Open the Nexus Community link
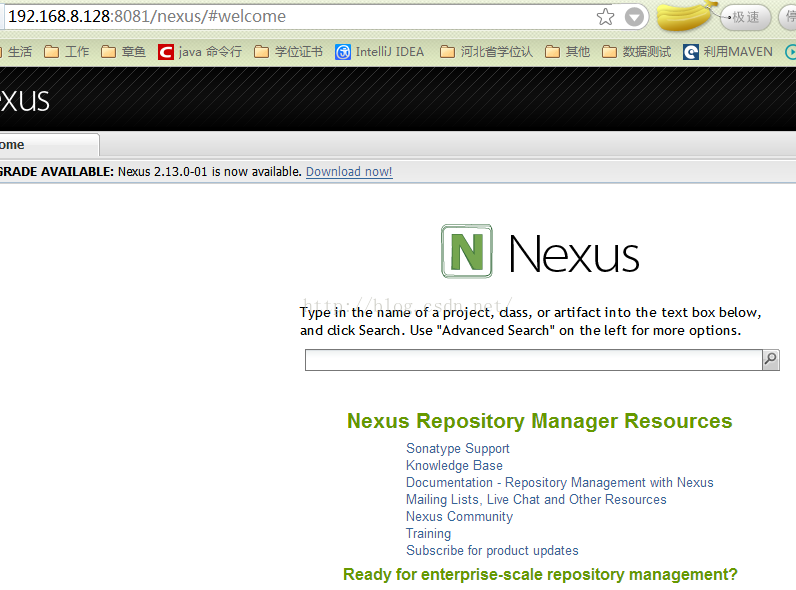 point(459,516)
